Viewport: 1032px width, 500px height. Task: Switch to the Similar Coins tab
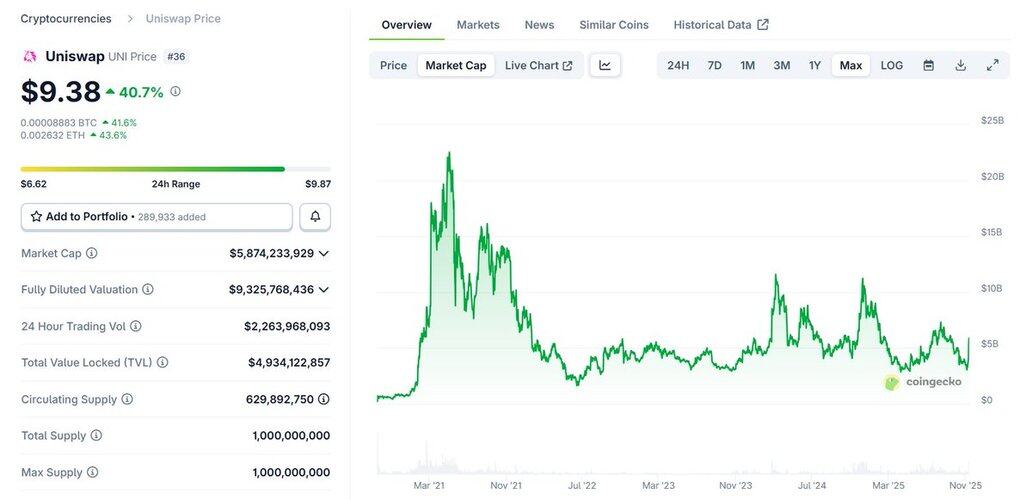click(x=613, y=24)
